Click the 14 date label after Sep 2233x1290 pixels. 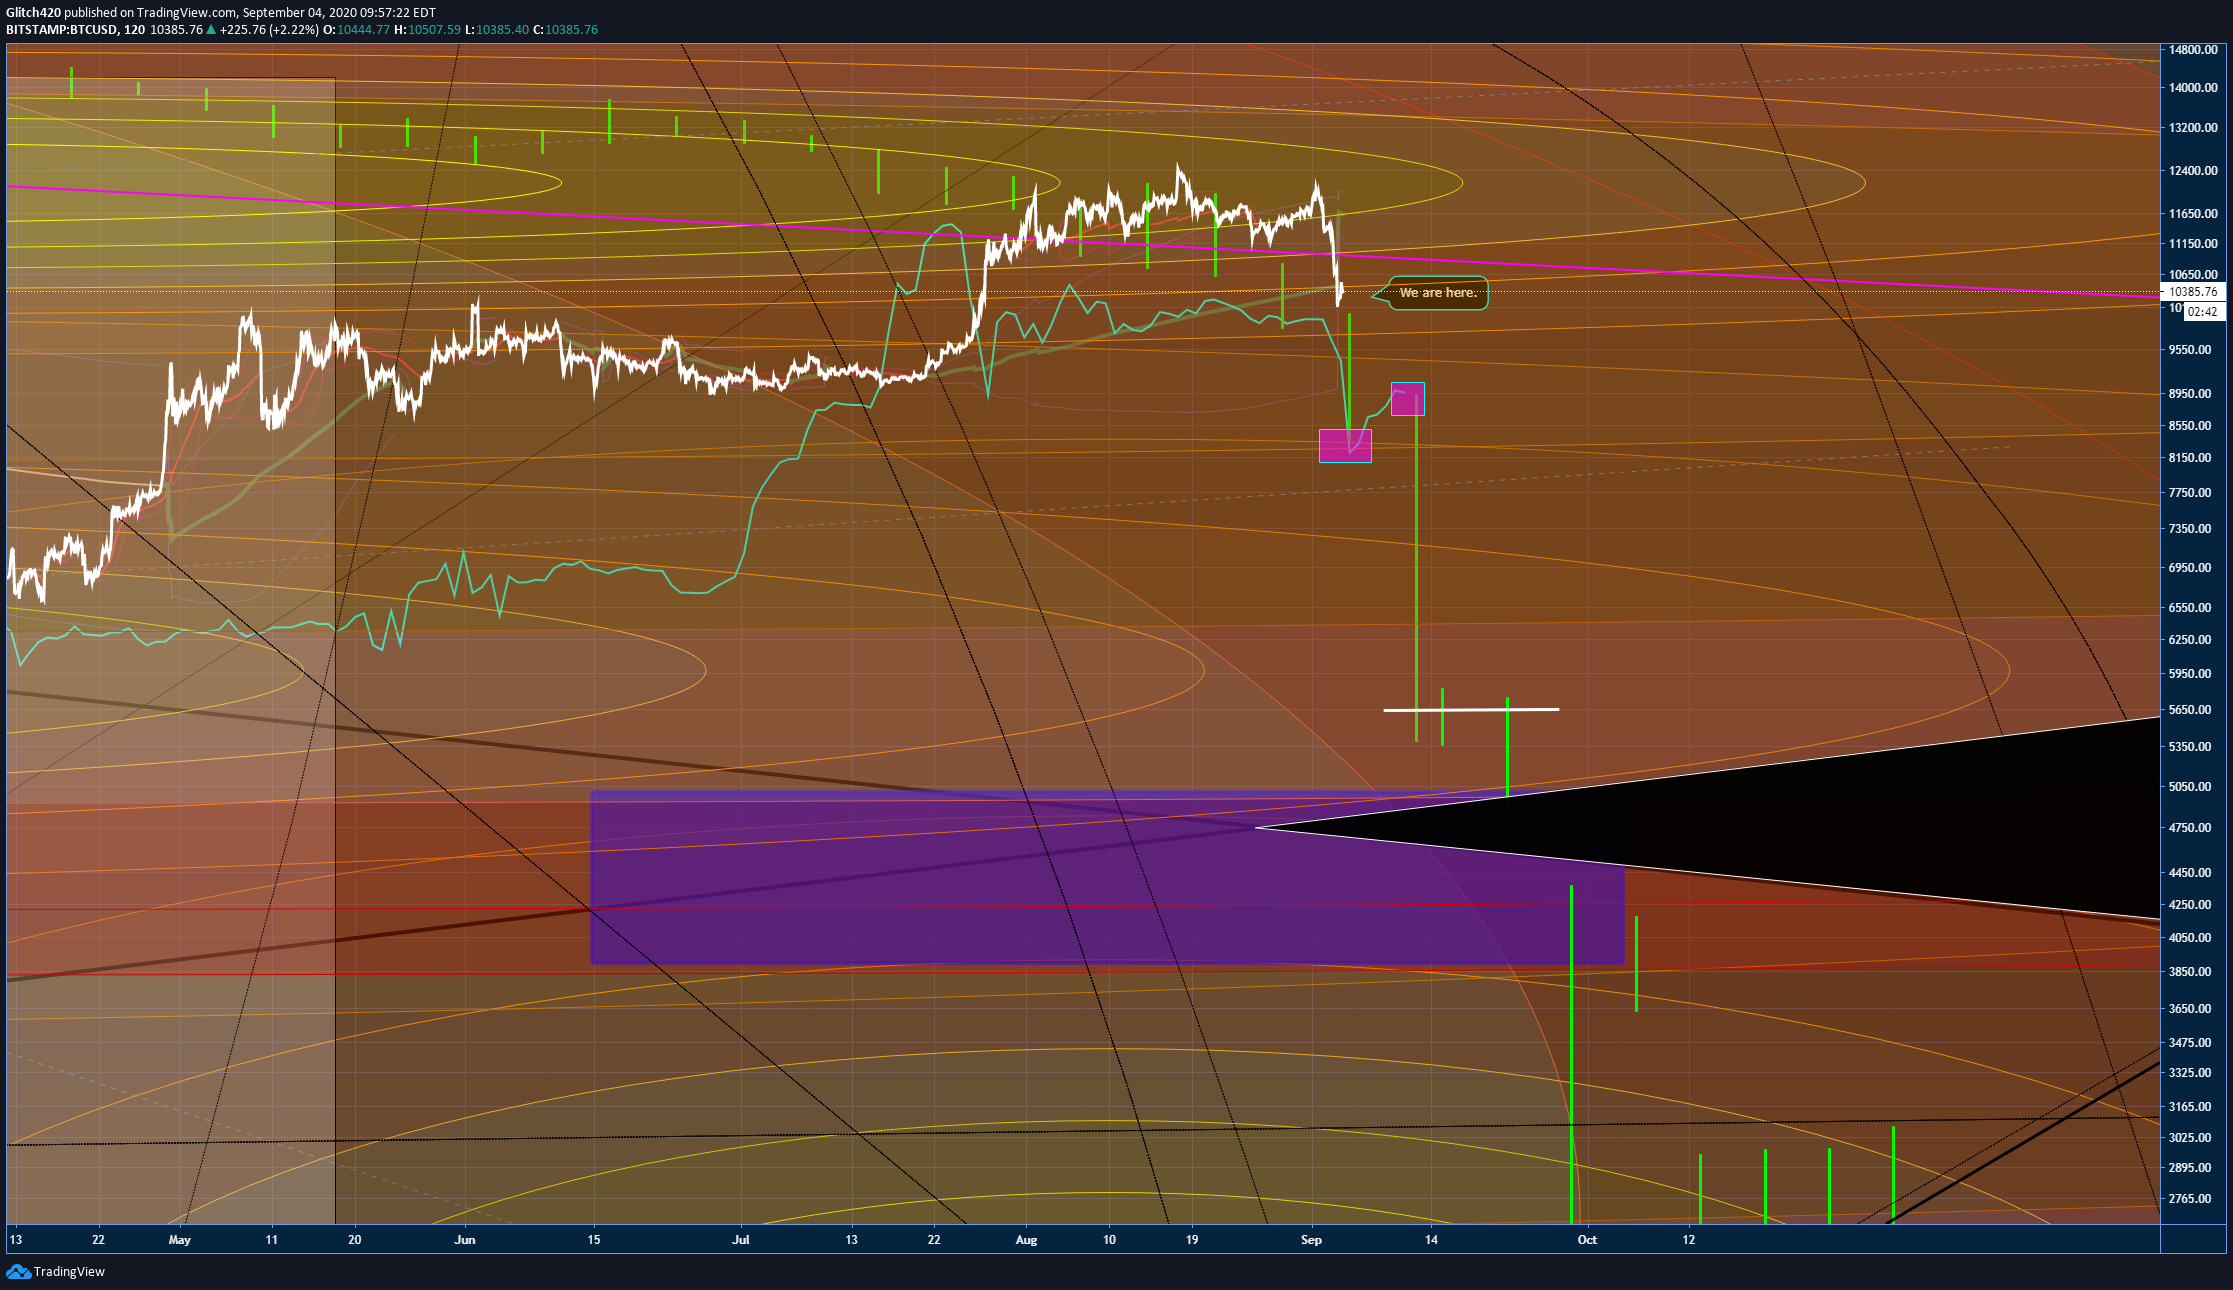coord(1432,1240)
